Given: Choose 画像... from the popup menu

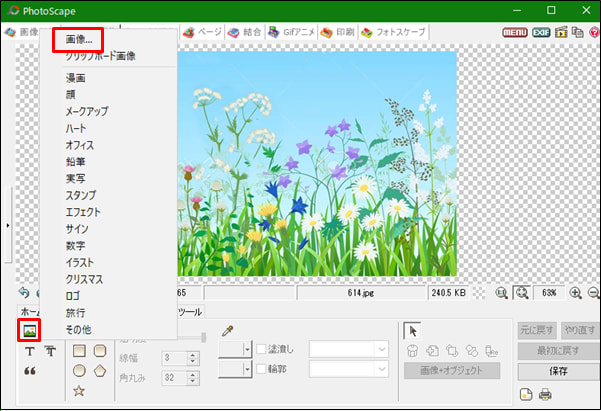Looking at the screenshot, I should pos(79,39).
